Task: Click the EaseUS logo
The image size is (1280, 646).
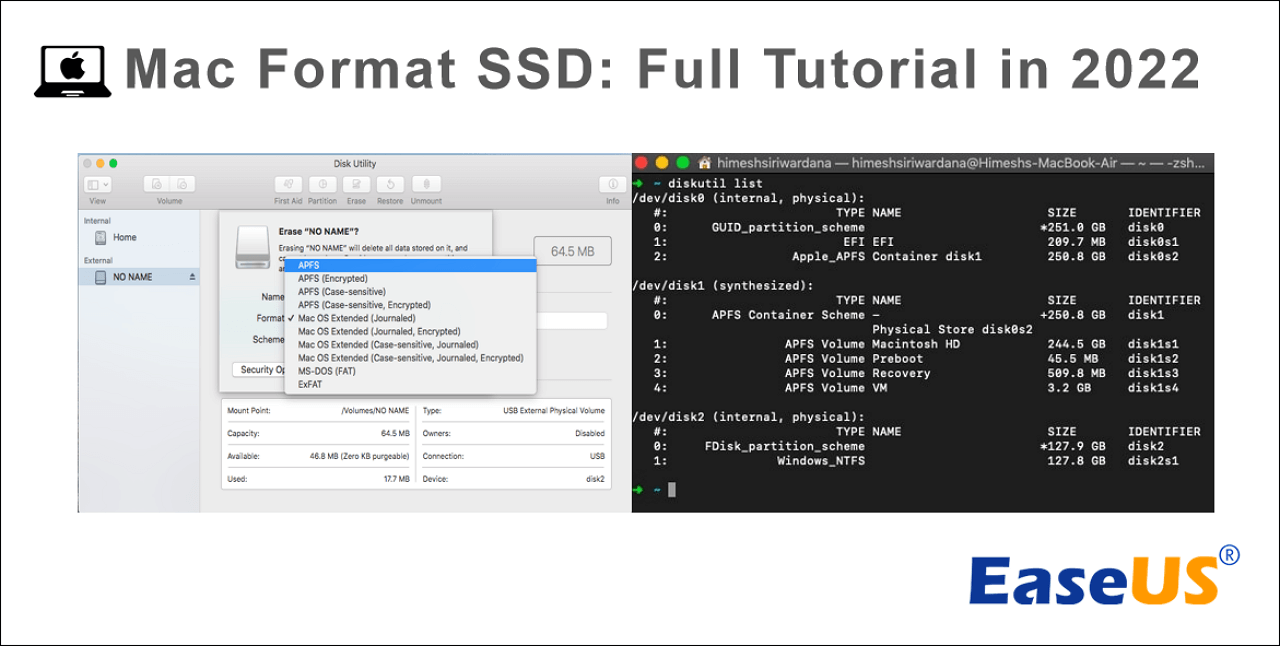Action: 1104,576
